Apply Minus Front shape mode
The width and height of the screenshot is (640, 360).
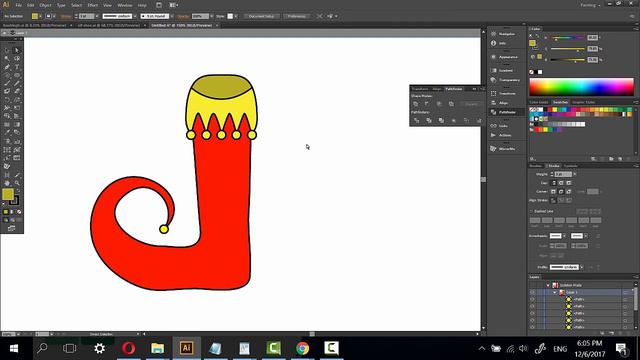pos(427,104)
